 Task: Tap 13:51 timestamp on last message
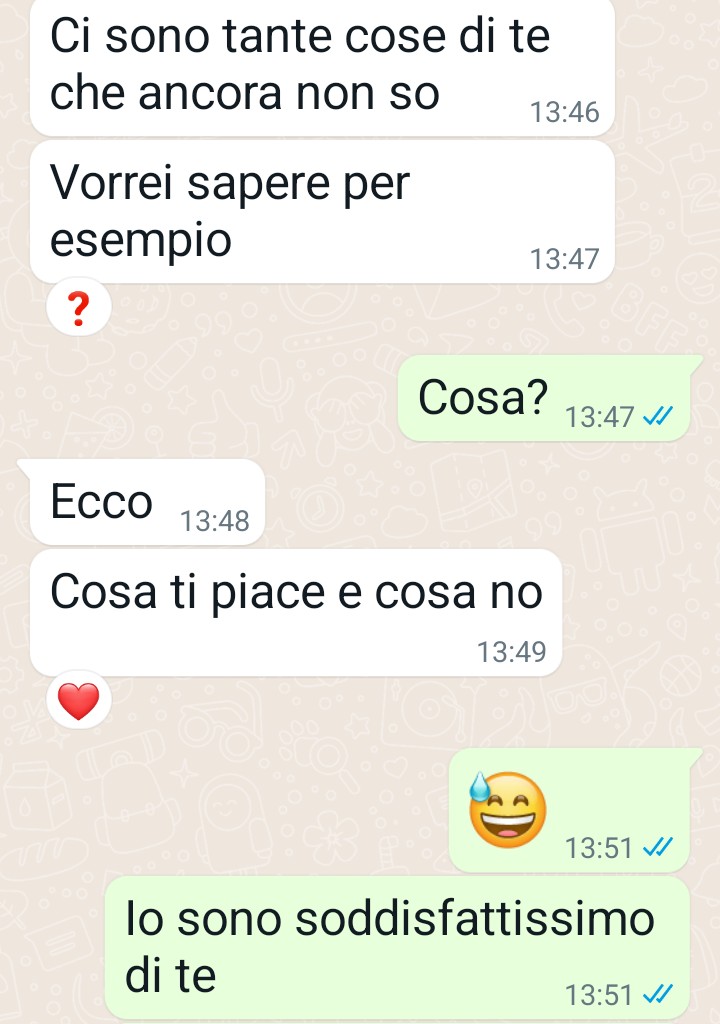pyautogui.click(x=599, y=995)
